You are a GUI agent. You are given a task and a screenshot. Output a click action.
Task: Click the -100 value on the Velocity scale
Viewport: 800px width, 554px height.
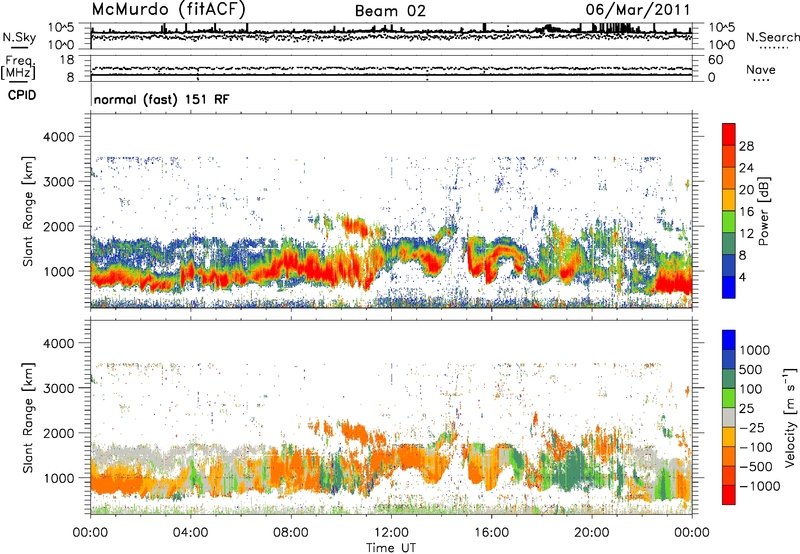click(756, 447)
